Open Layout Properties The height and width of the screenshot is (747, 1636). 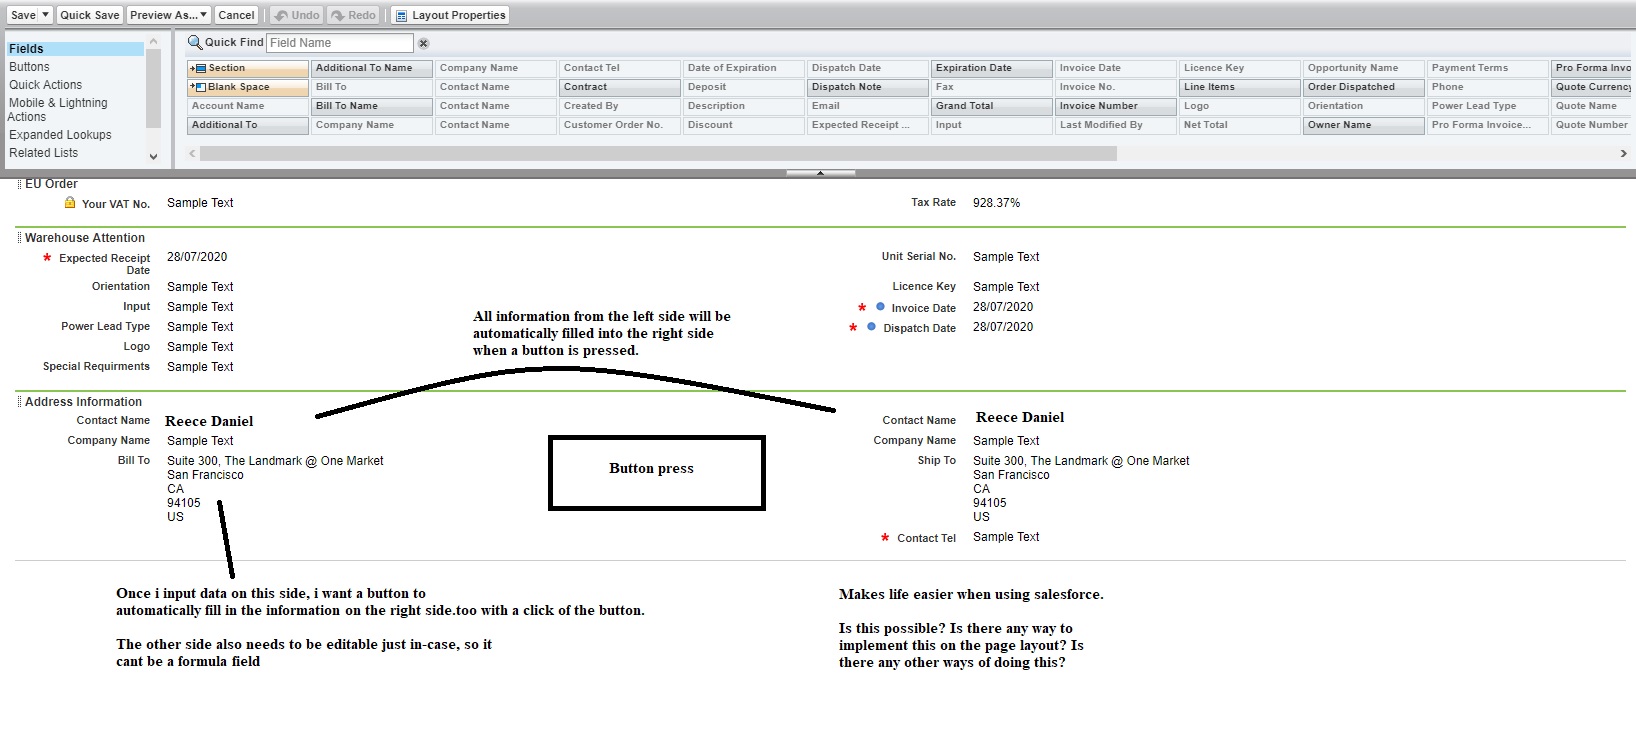coord(450,15)
